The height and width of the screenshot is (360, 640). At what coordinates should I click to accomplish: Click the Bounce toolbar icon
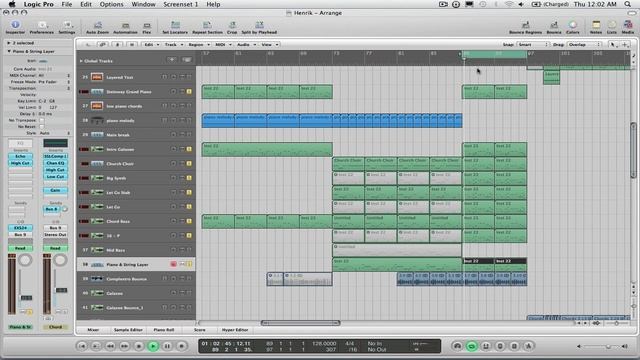(554, 25)
